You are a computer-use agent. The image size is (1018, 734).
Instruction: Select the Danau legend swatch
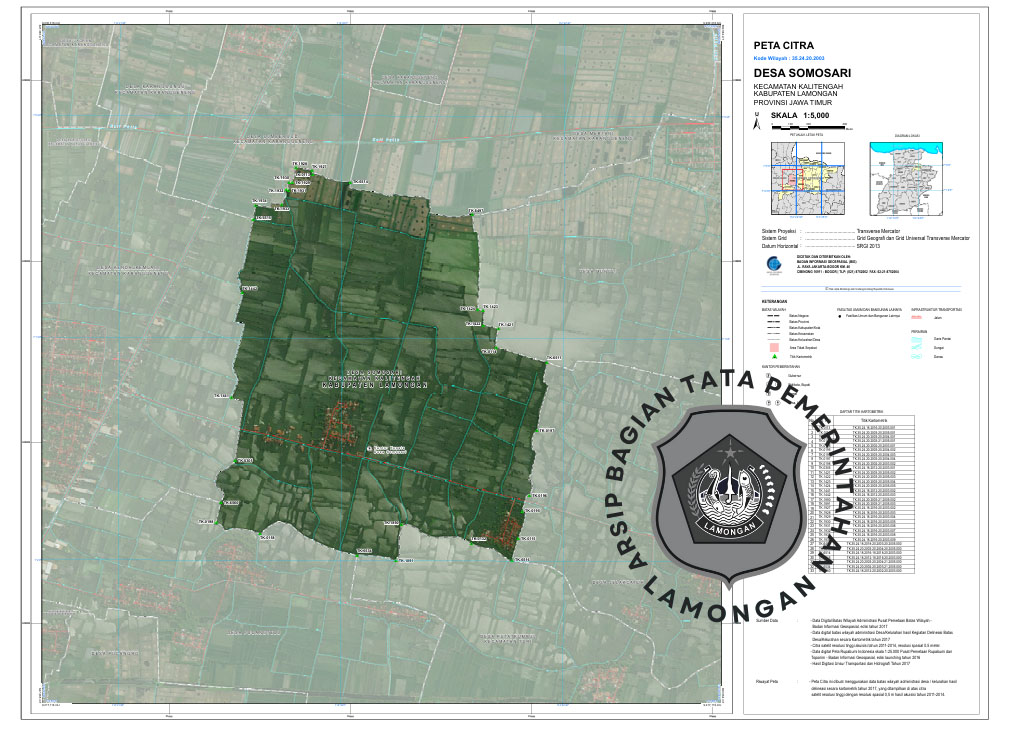(917, 356)
